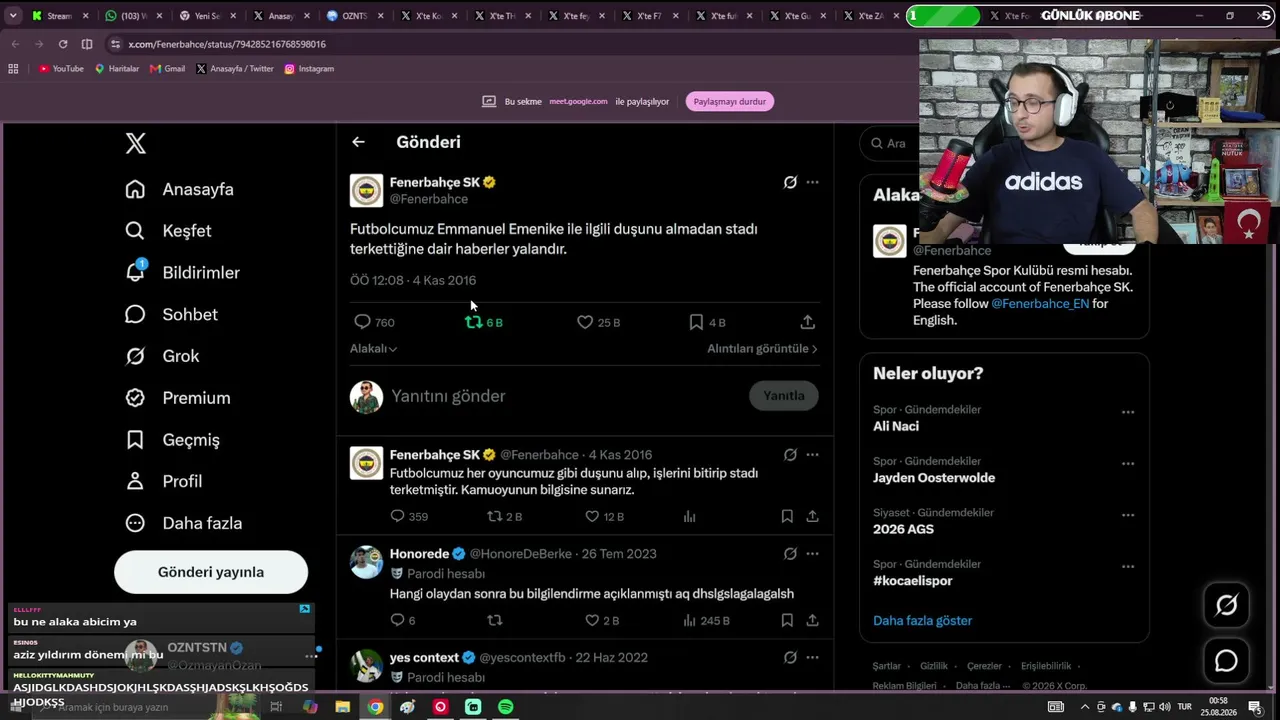Open Premium in the sidebar
The width and height of the screenshot is (1280, 720).
click(x=177, y=398)
